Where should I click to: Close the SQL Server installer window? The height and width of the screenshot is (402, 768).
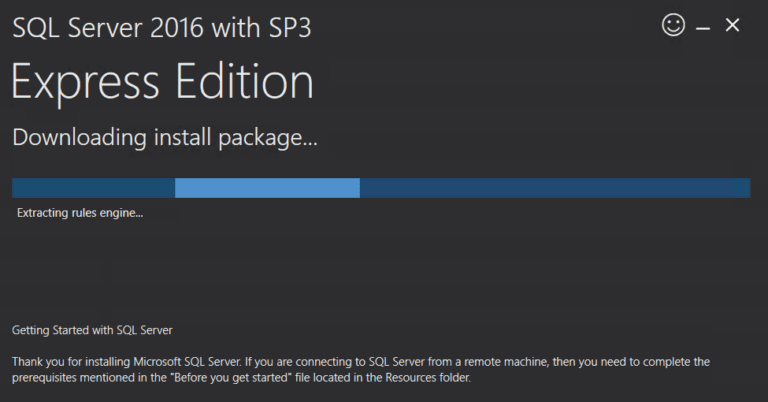click(732, 26)
